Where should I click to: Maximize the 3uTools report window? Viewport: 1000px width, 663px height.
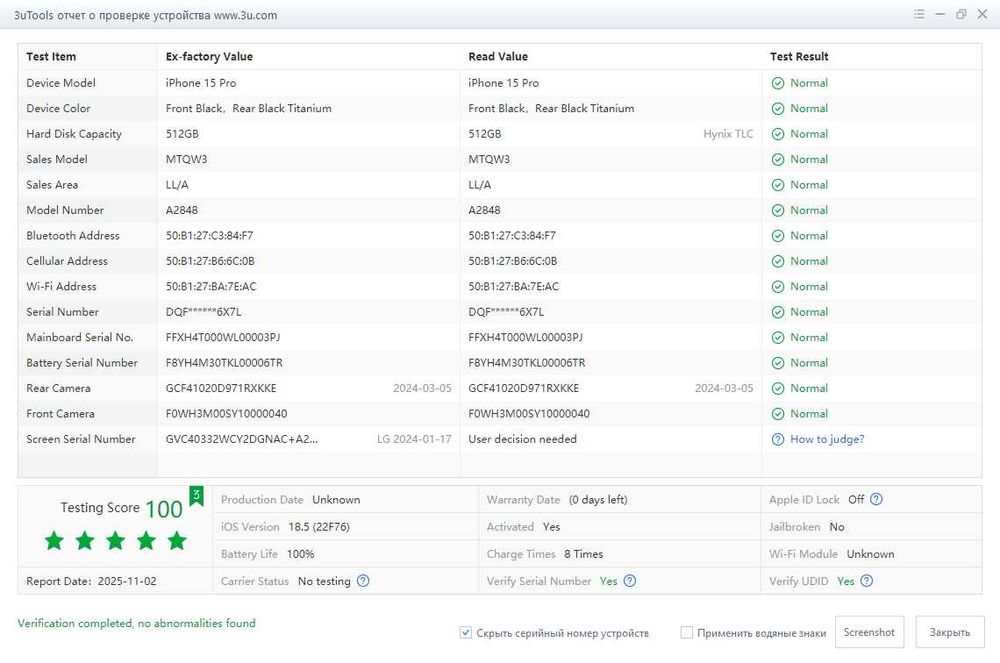click(961, 15)
